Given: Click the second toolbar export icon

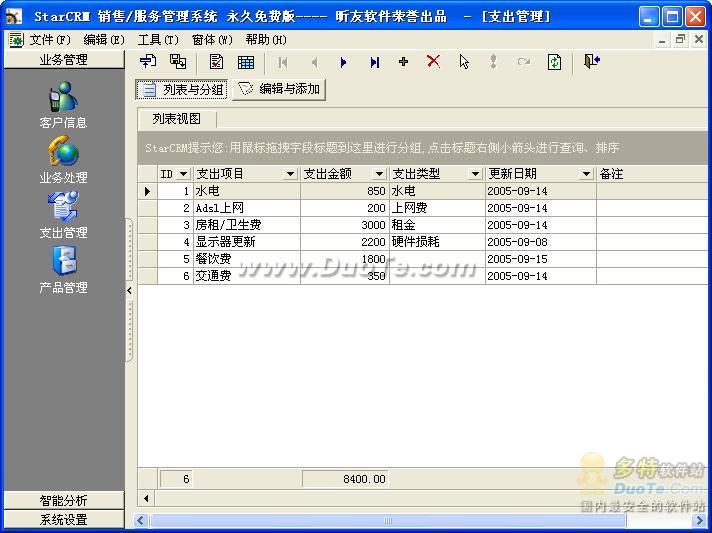Looking at the screenshot, I should (178, 61).
